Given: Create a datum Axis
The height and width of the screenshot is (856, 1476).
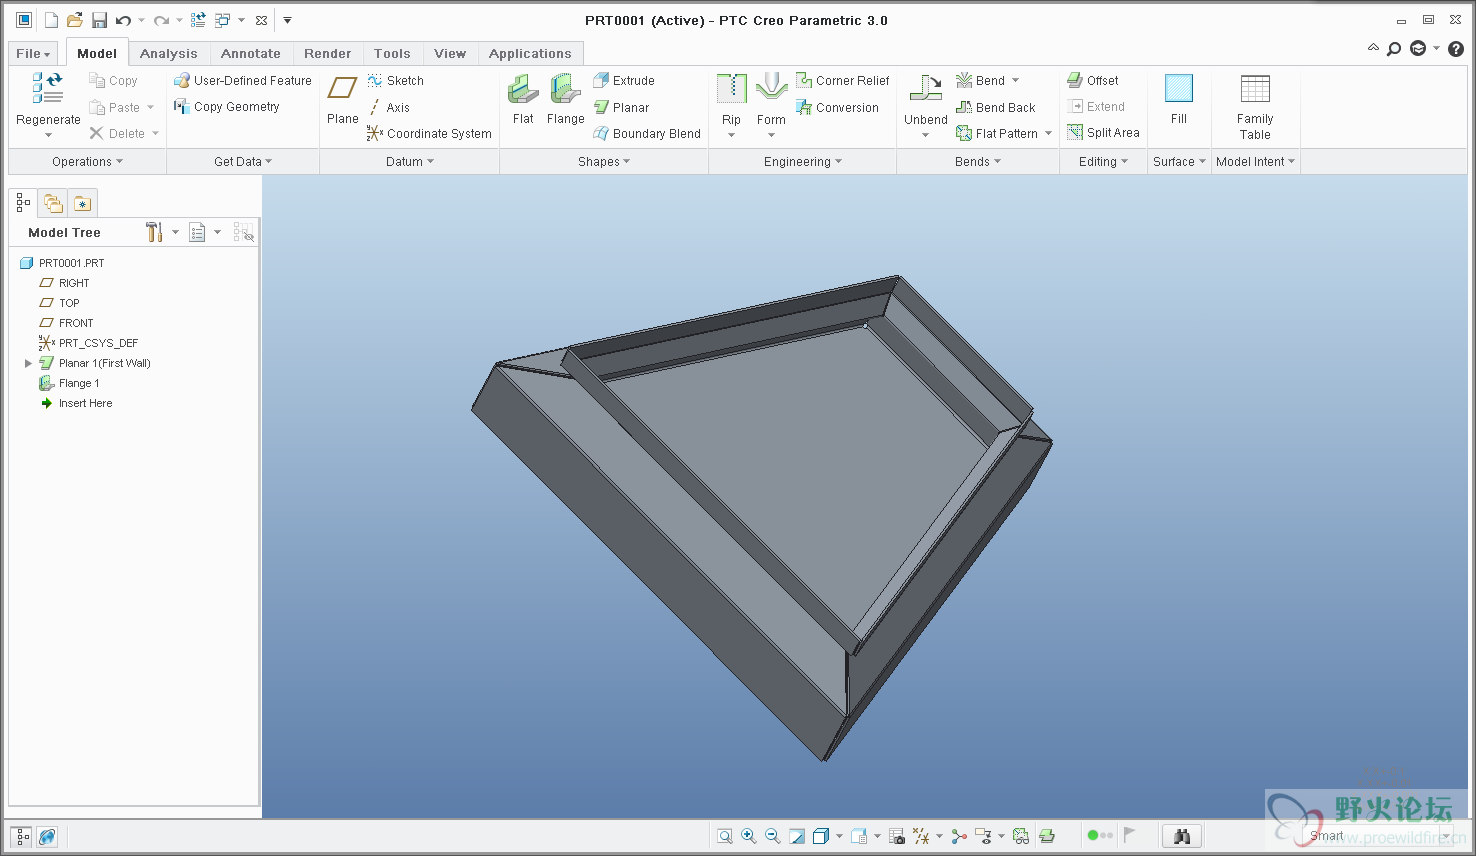Looking at the screenshot, I should coord(389,107).
